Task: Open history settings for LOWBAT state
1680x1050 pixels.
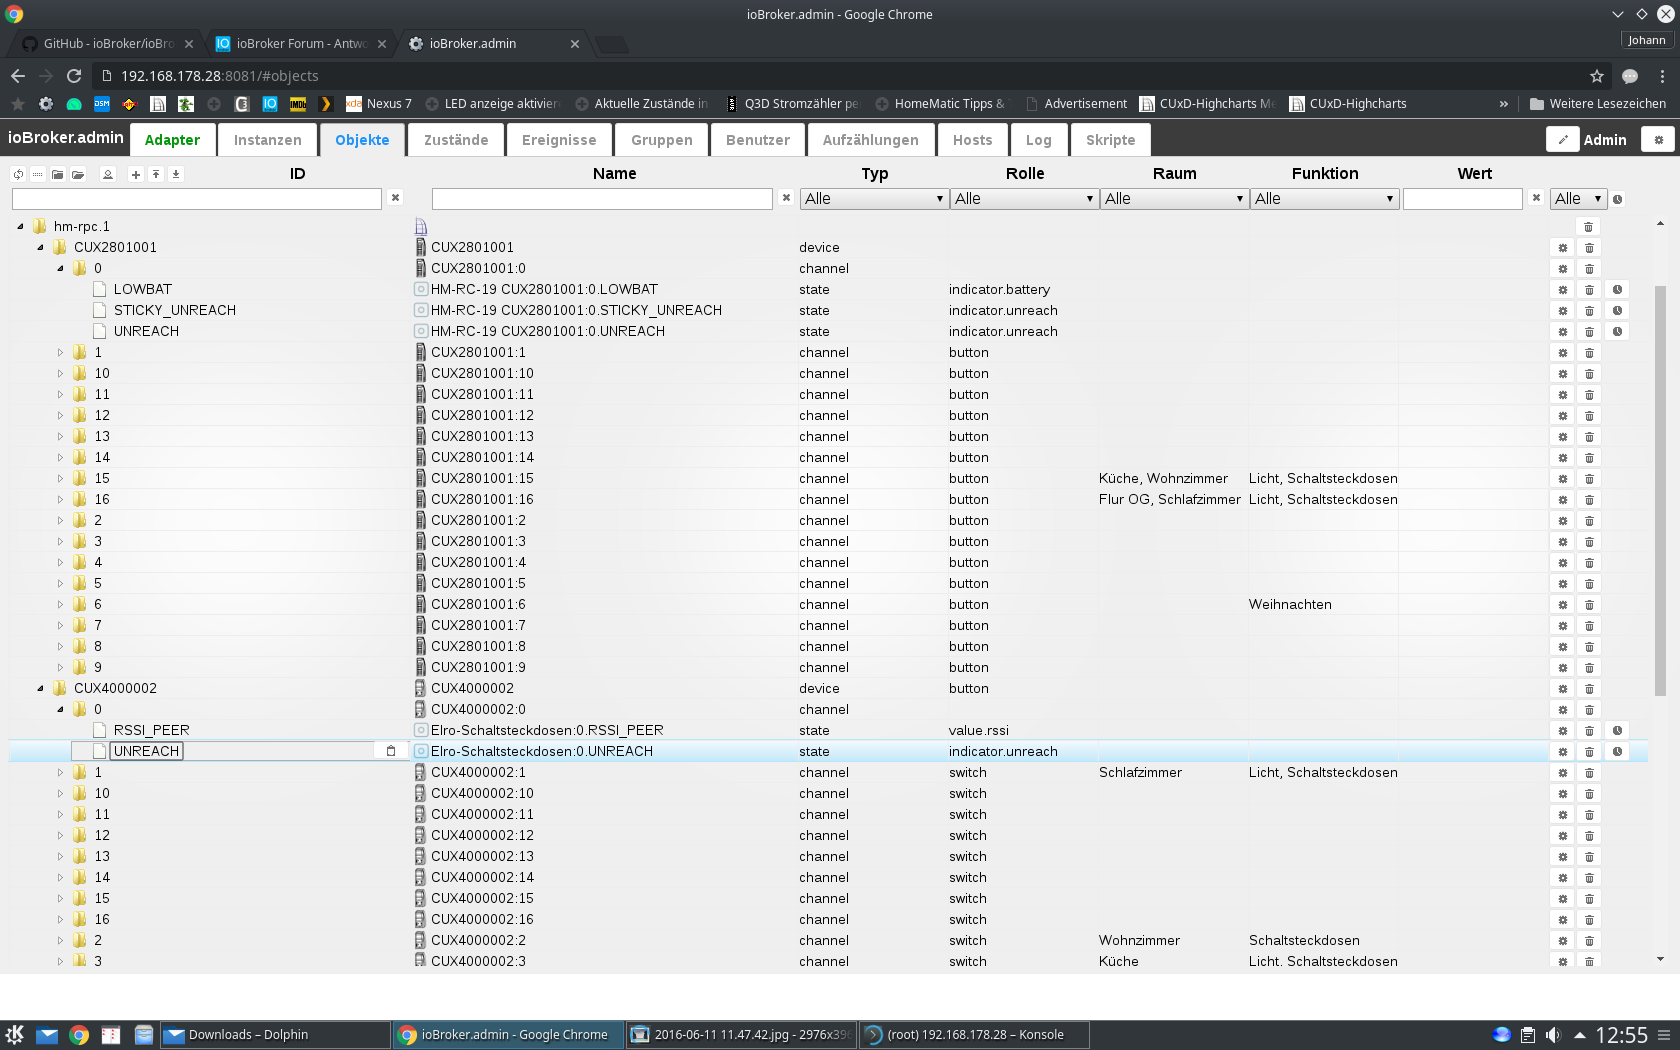Action: pyautogui.click(x=1617, y=290)
